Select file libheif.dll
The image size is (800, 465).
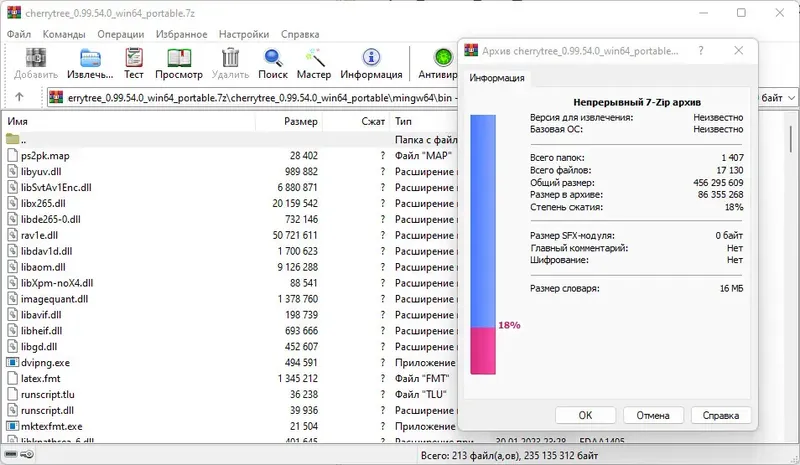[x=41, y=331]
